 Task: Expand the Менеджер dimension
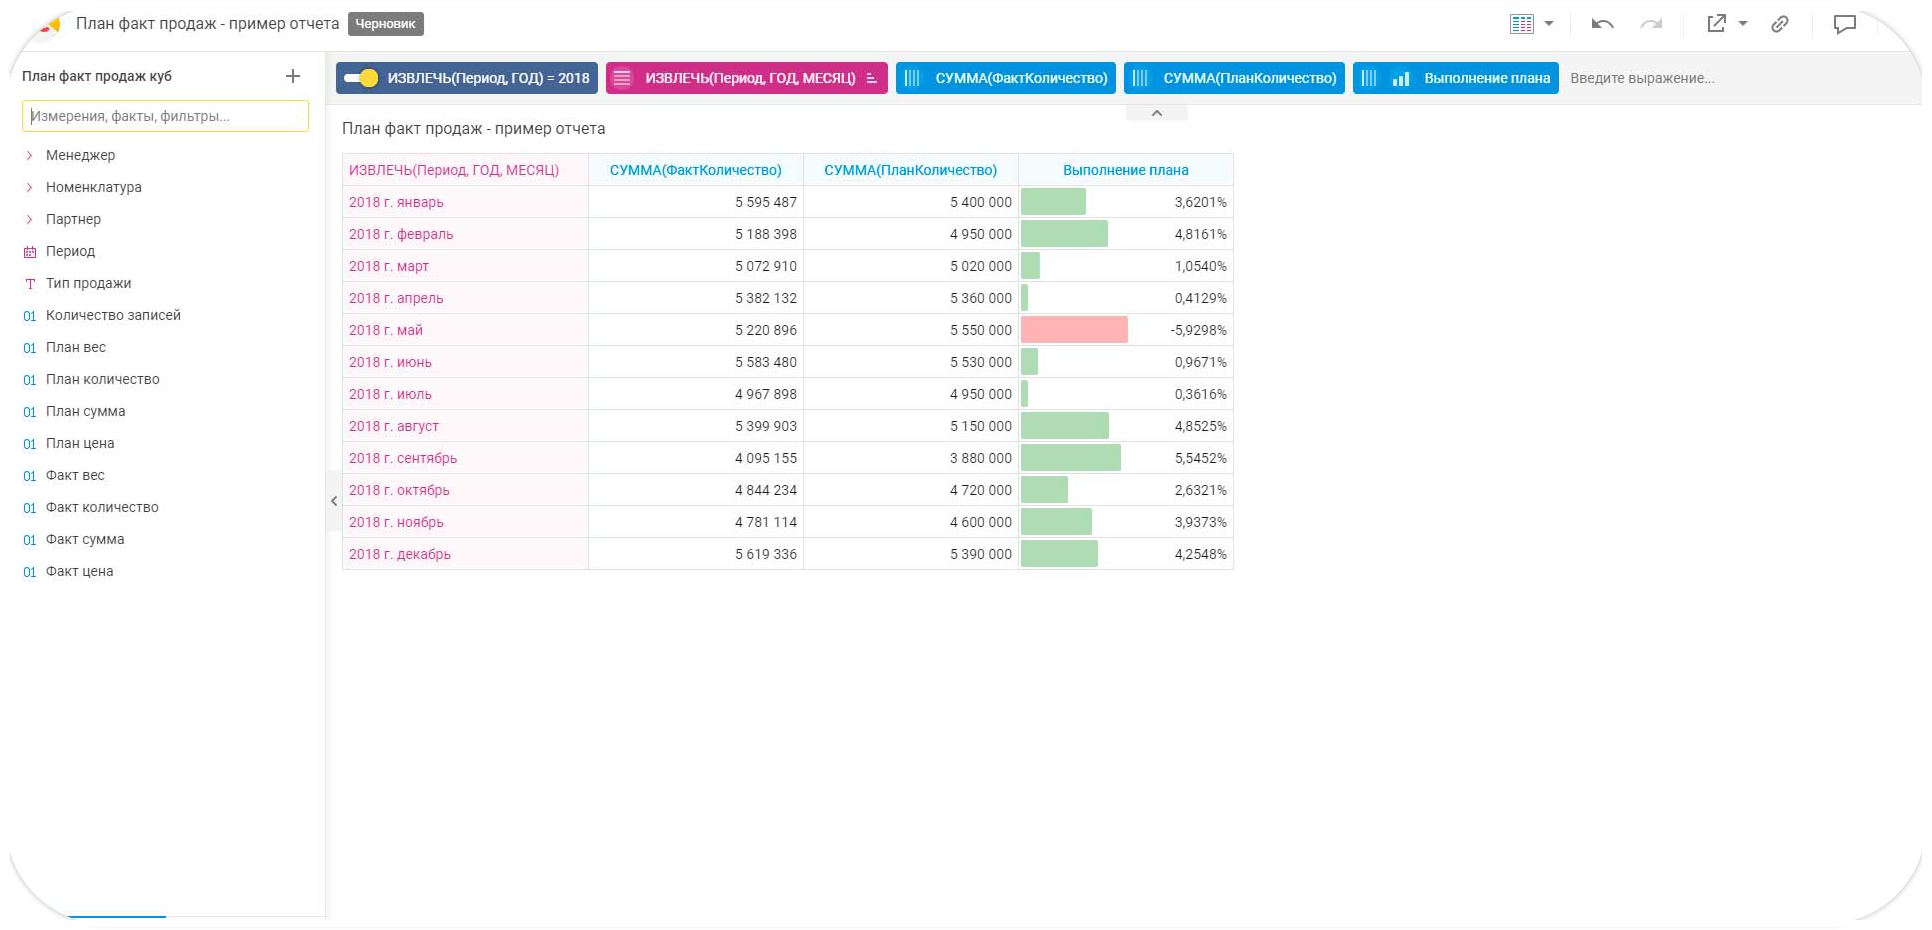click(30, 155)
